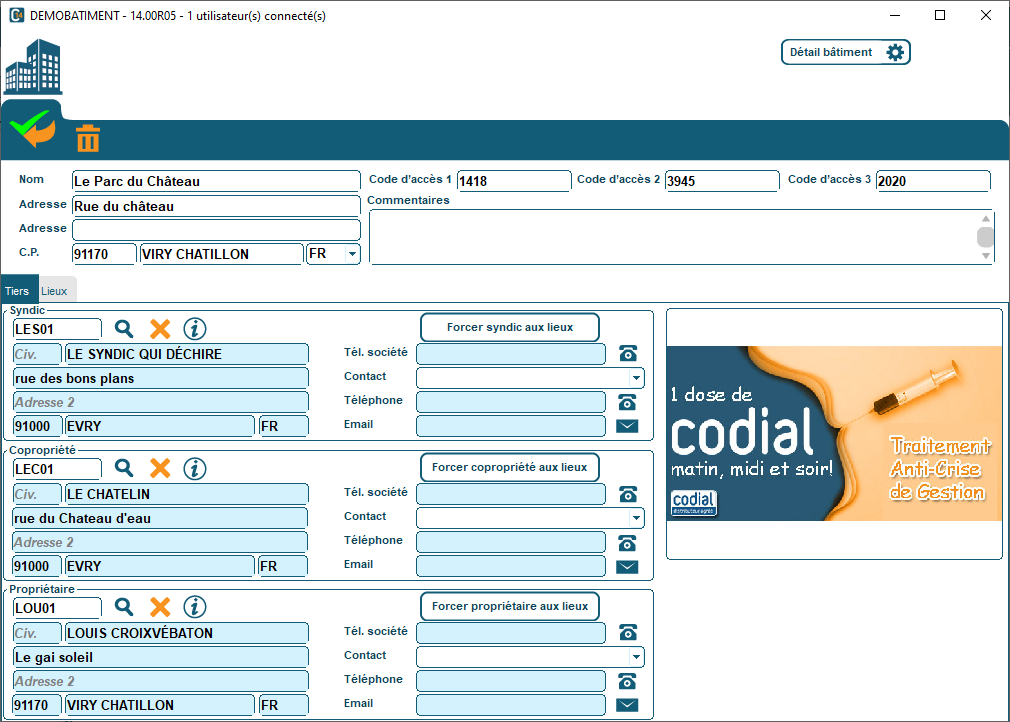Click Forcer syndic aux lieux button

510,327
